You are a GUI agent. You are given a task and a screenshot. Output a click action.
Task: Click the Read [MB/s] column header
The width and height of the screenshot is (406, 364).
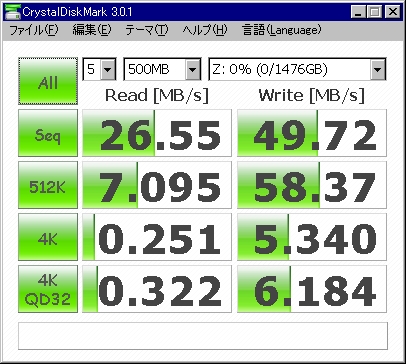pos(157,95)
